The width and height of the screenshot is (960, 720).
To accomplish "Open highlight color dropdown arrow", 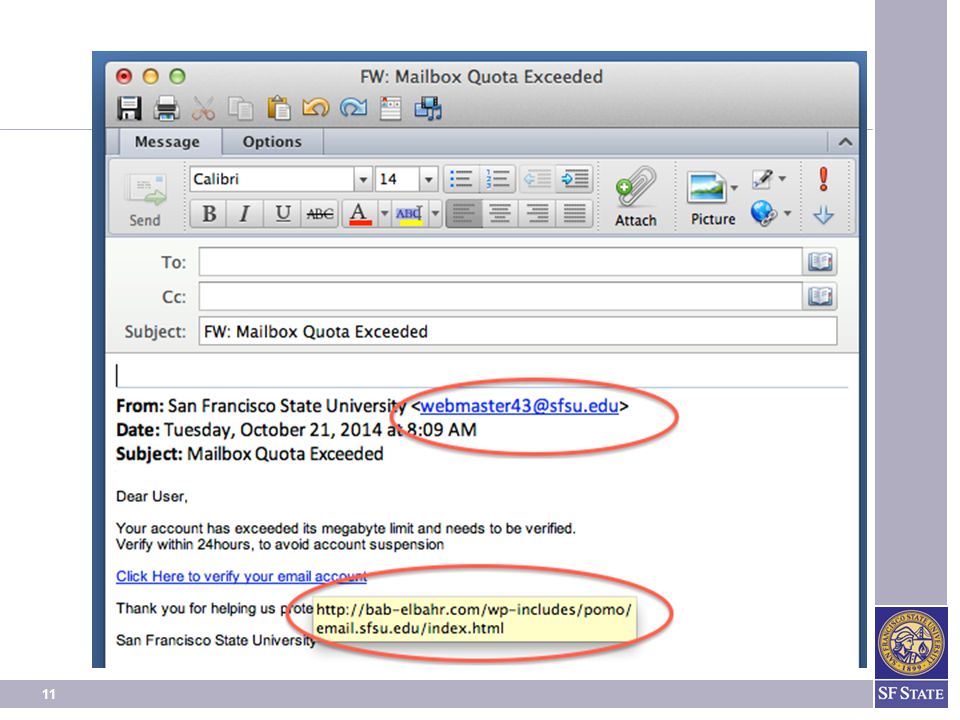I will (435, 214).
